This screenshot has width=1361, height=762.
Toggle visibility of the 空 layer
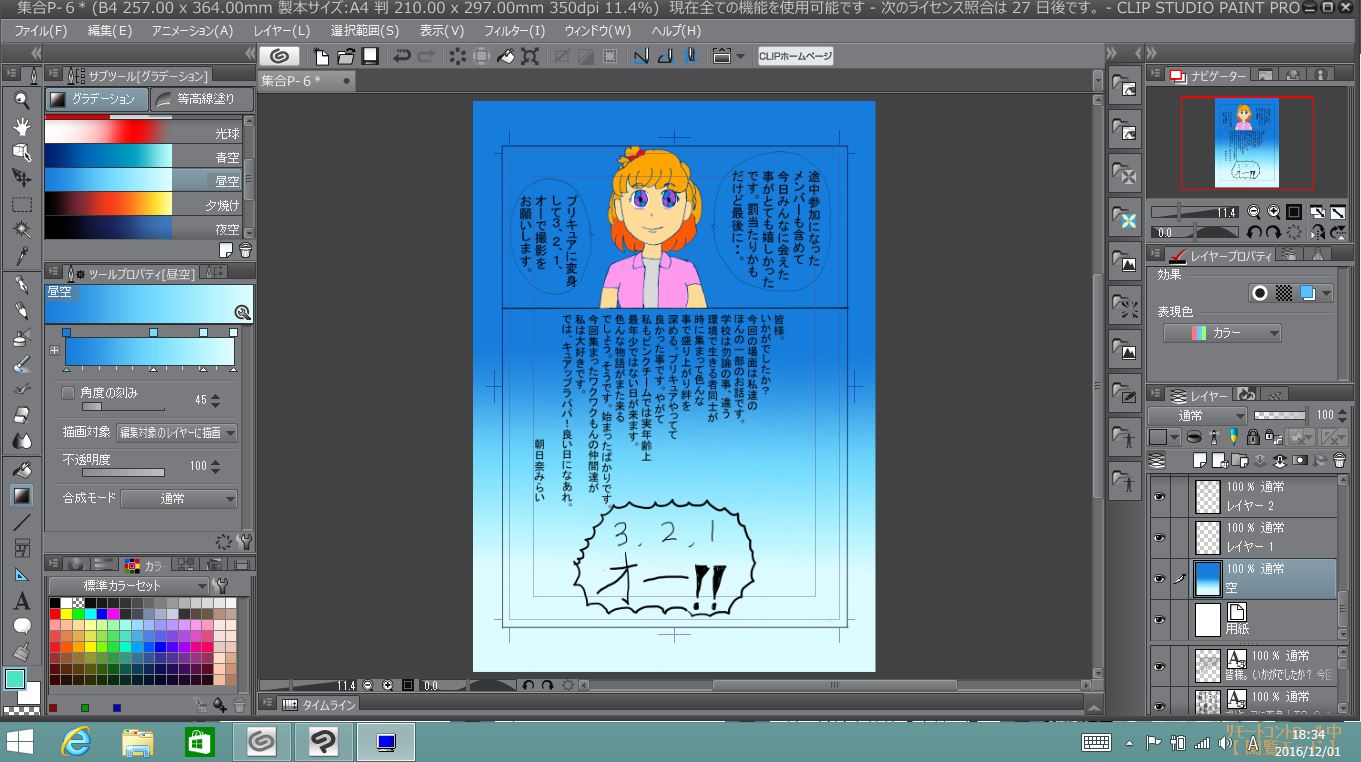click(1159, 579)
